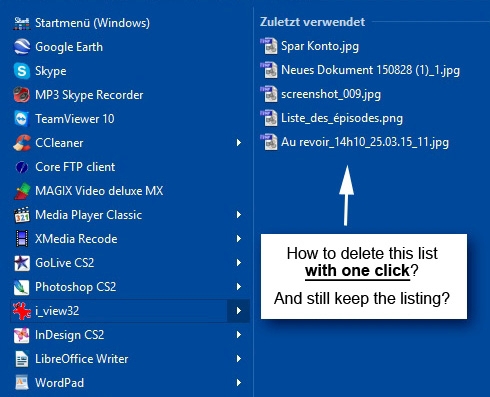Viewport: 490px width, 397px height.
Task: Click the InDesign CS2 butterfly icon
Action: tap(22, 335)
